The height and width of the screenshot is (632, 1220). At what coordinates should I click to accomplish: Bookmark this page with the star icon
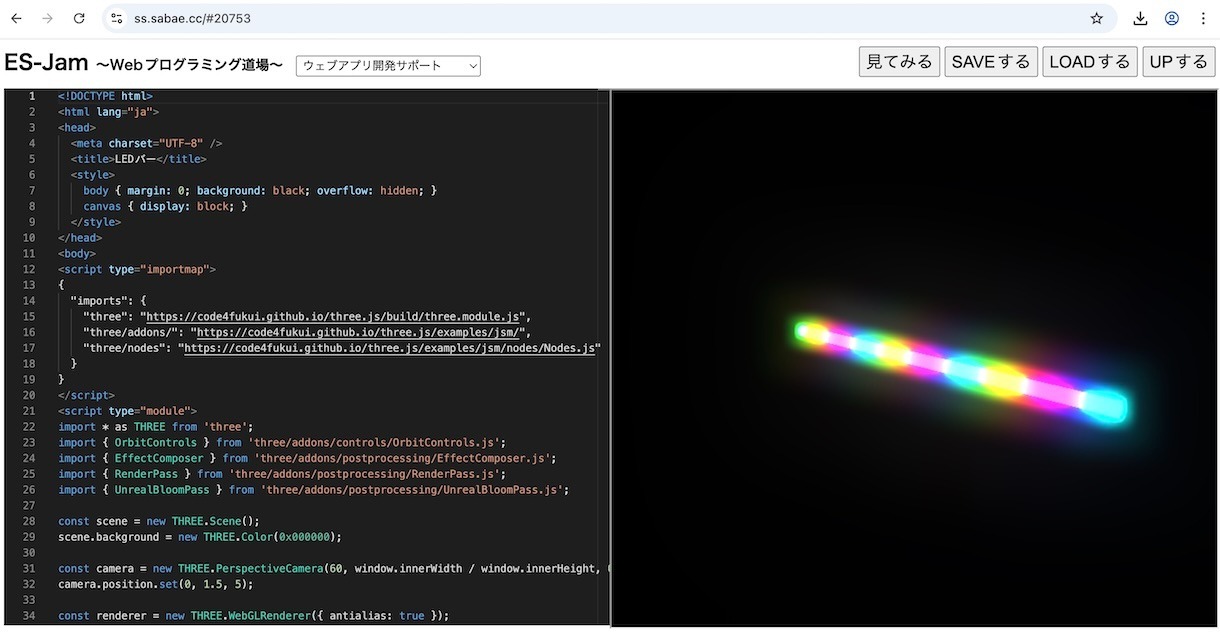pyautogui.click(x=1097, y=18)
